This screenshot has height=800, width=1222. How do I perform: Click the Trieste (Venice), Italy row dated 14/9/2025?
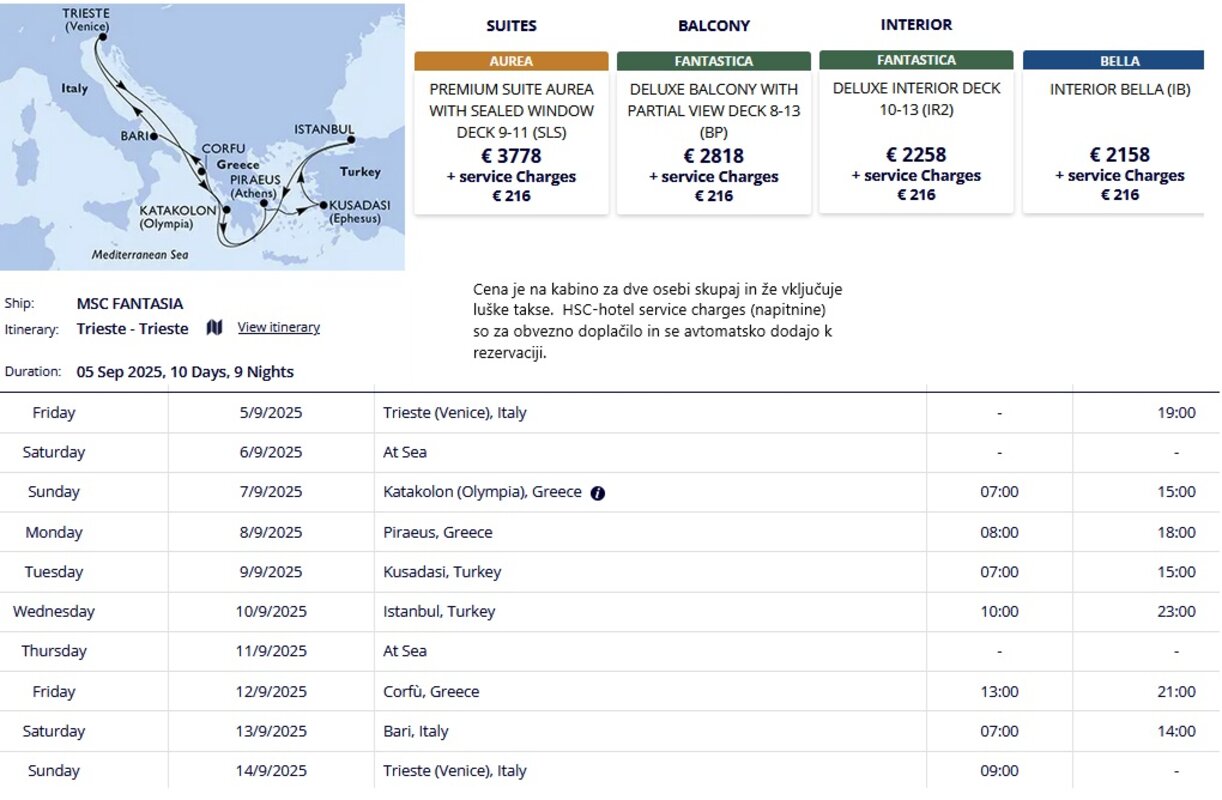[x=610, y=771]
